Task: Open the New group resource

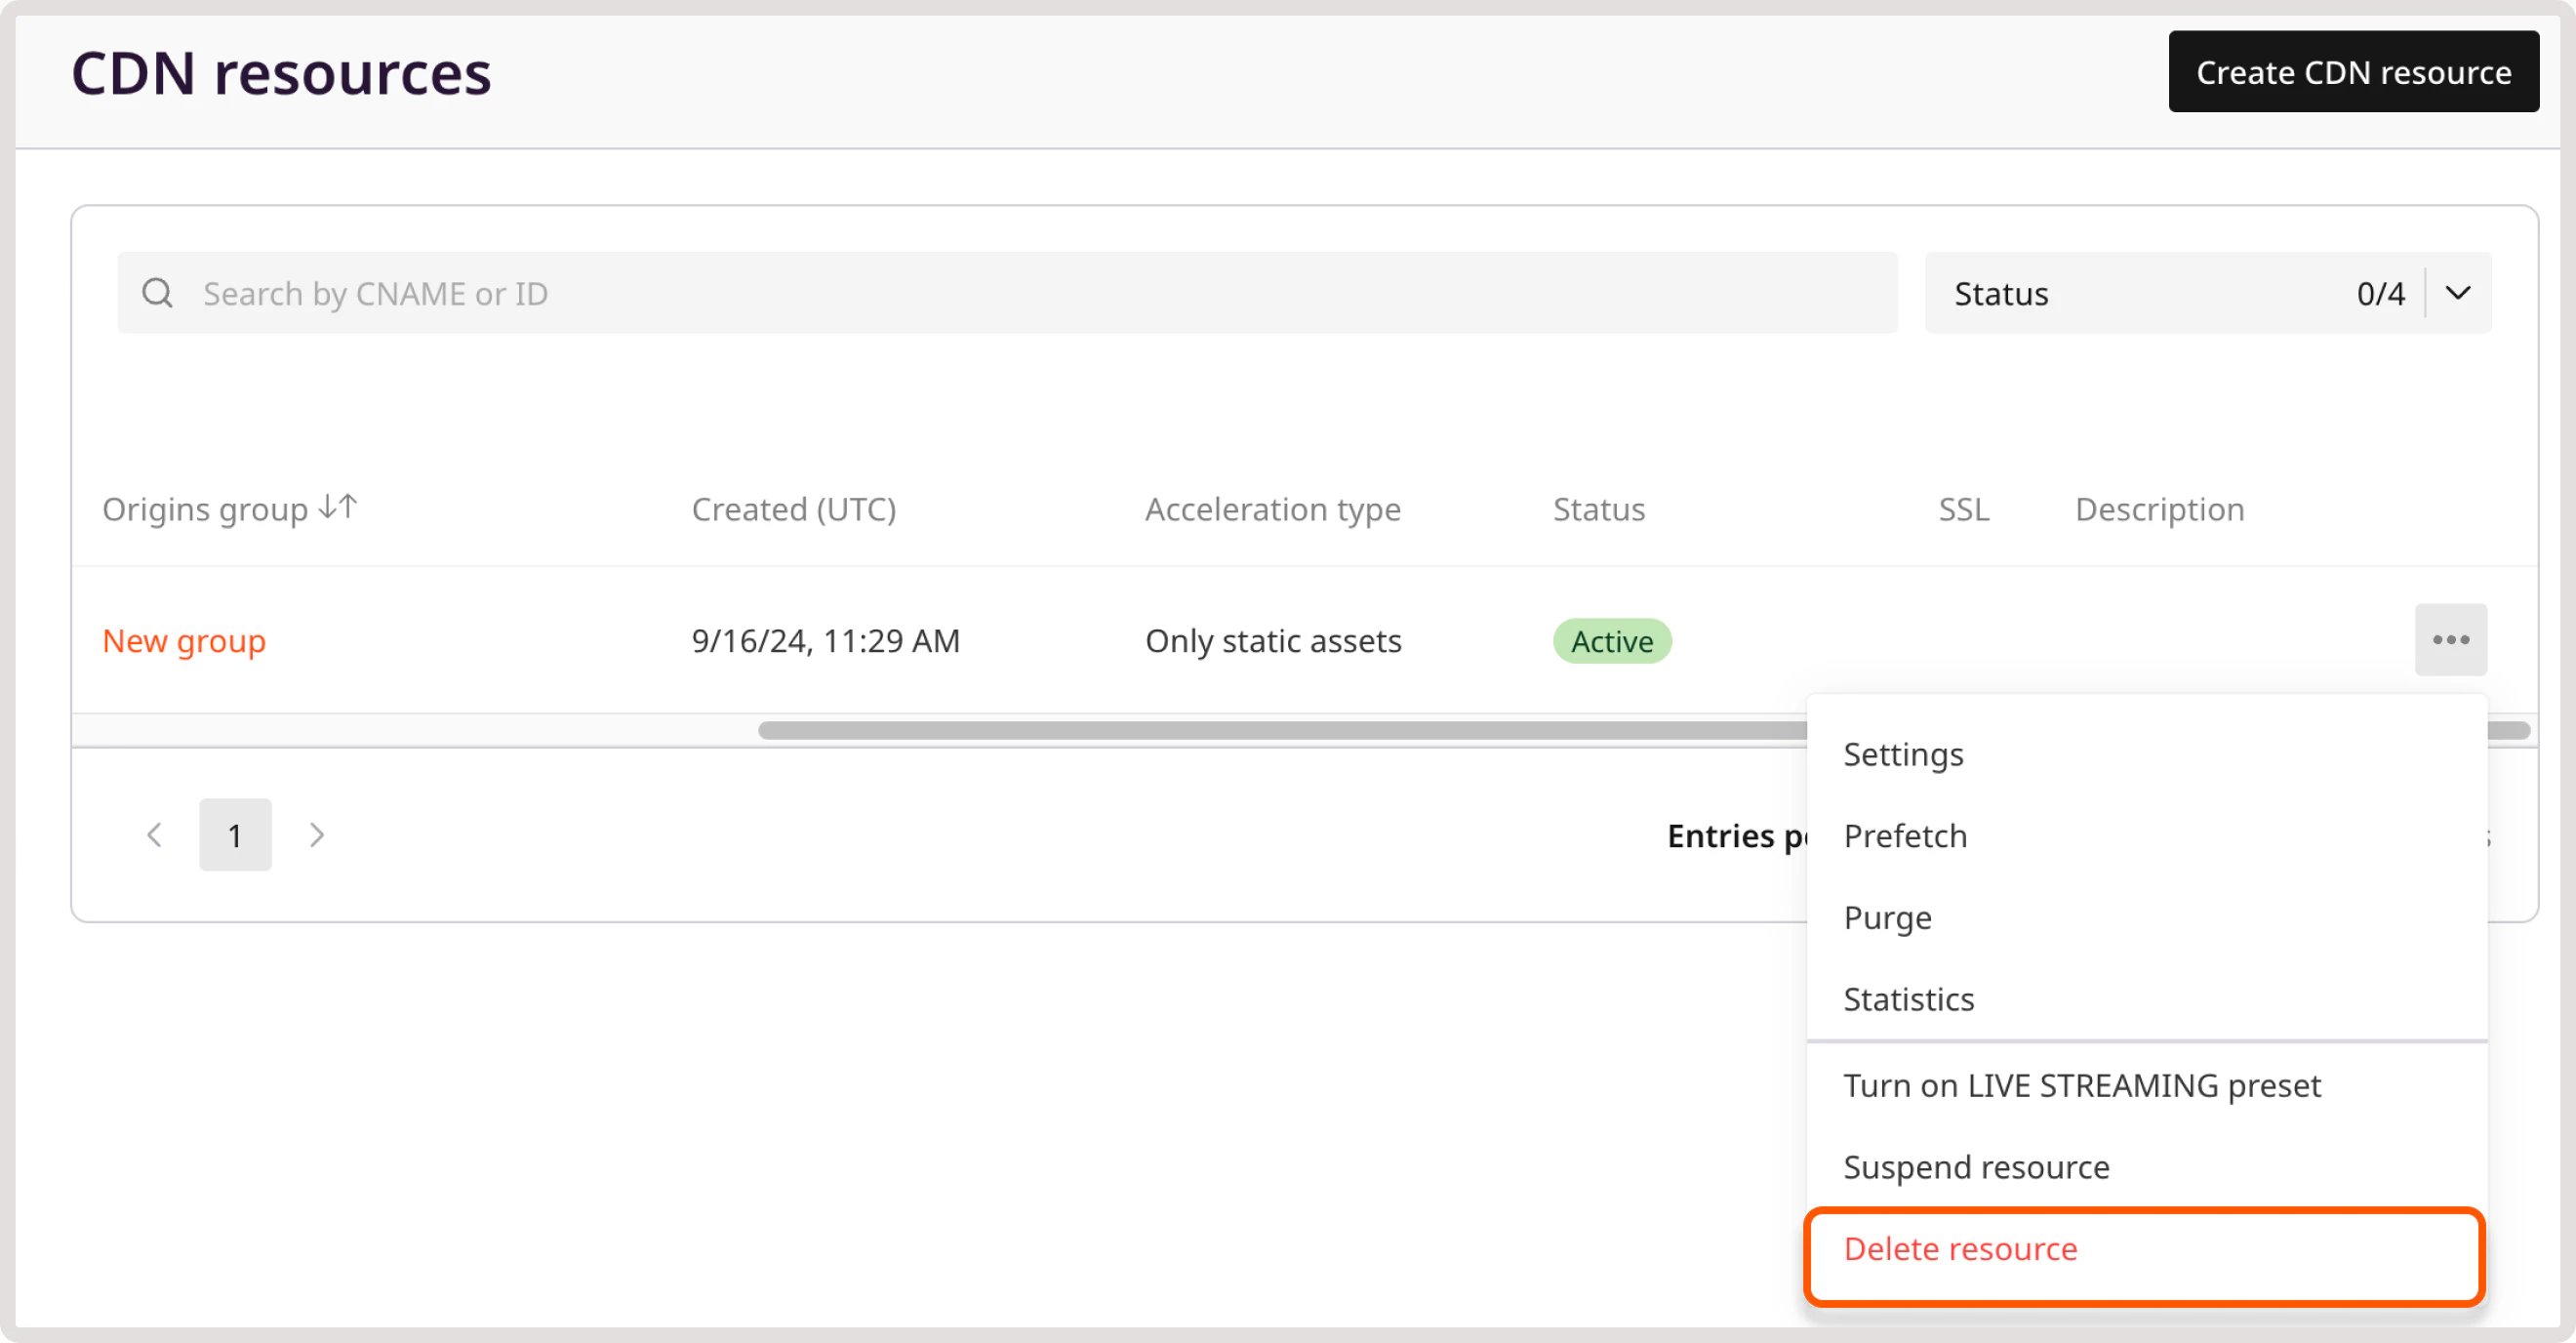Action: [184, 640]
